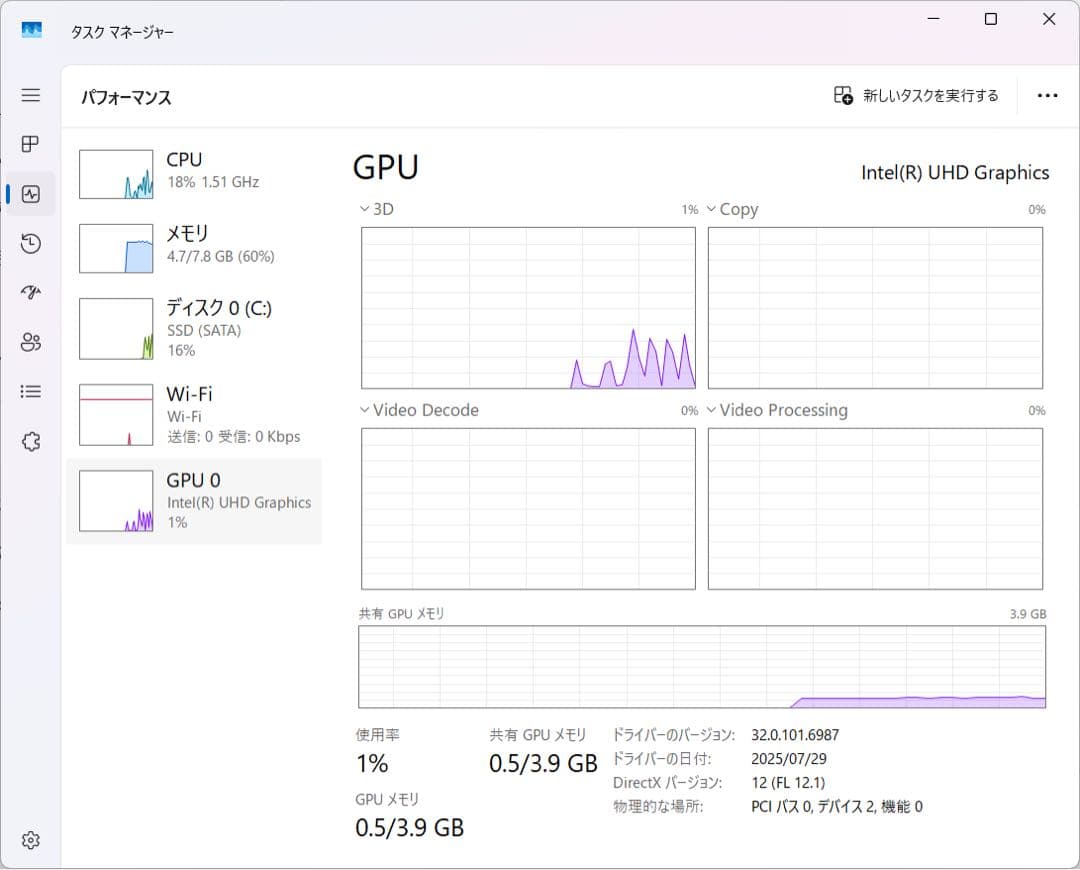Click 新しいタスクを実行する to run new task
Viewport: 1080px width, 870px height.
(915, 95)
